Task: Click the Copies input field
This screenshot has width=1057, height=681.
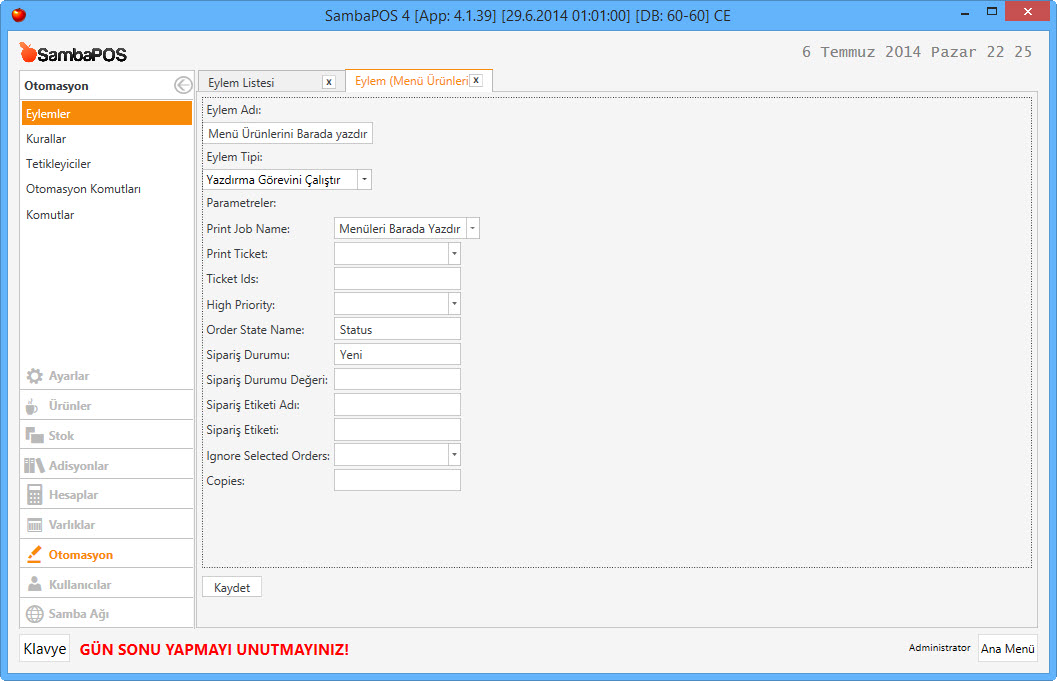Action: (x=397, y=480)
